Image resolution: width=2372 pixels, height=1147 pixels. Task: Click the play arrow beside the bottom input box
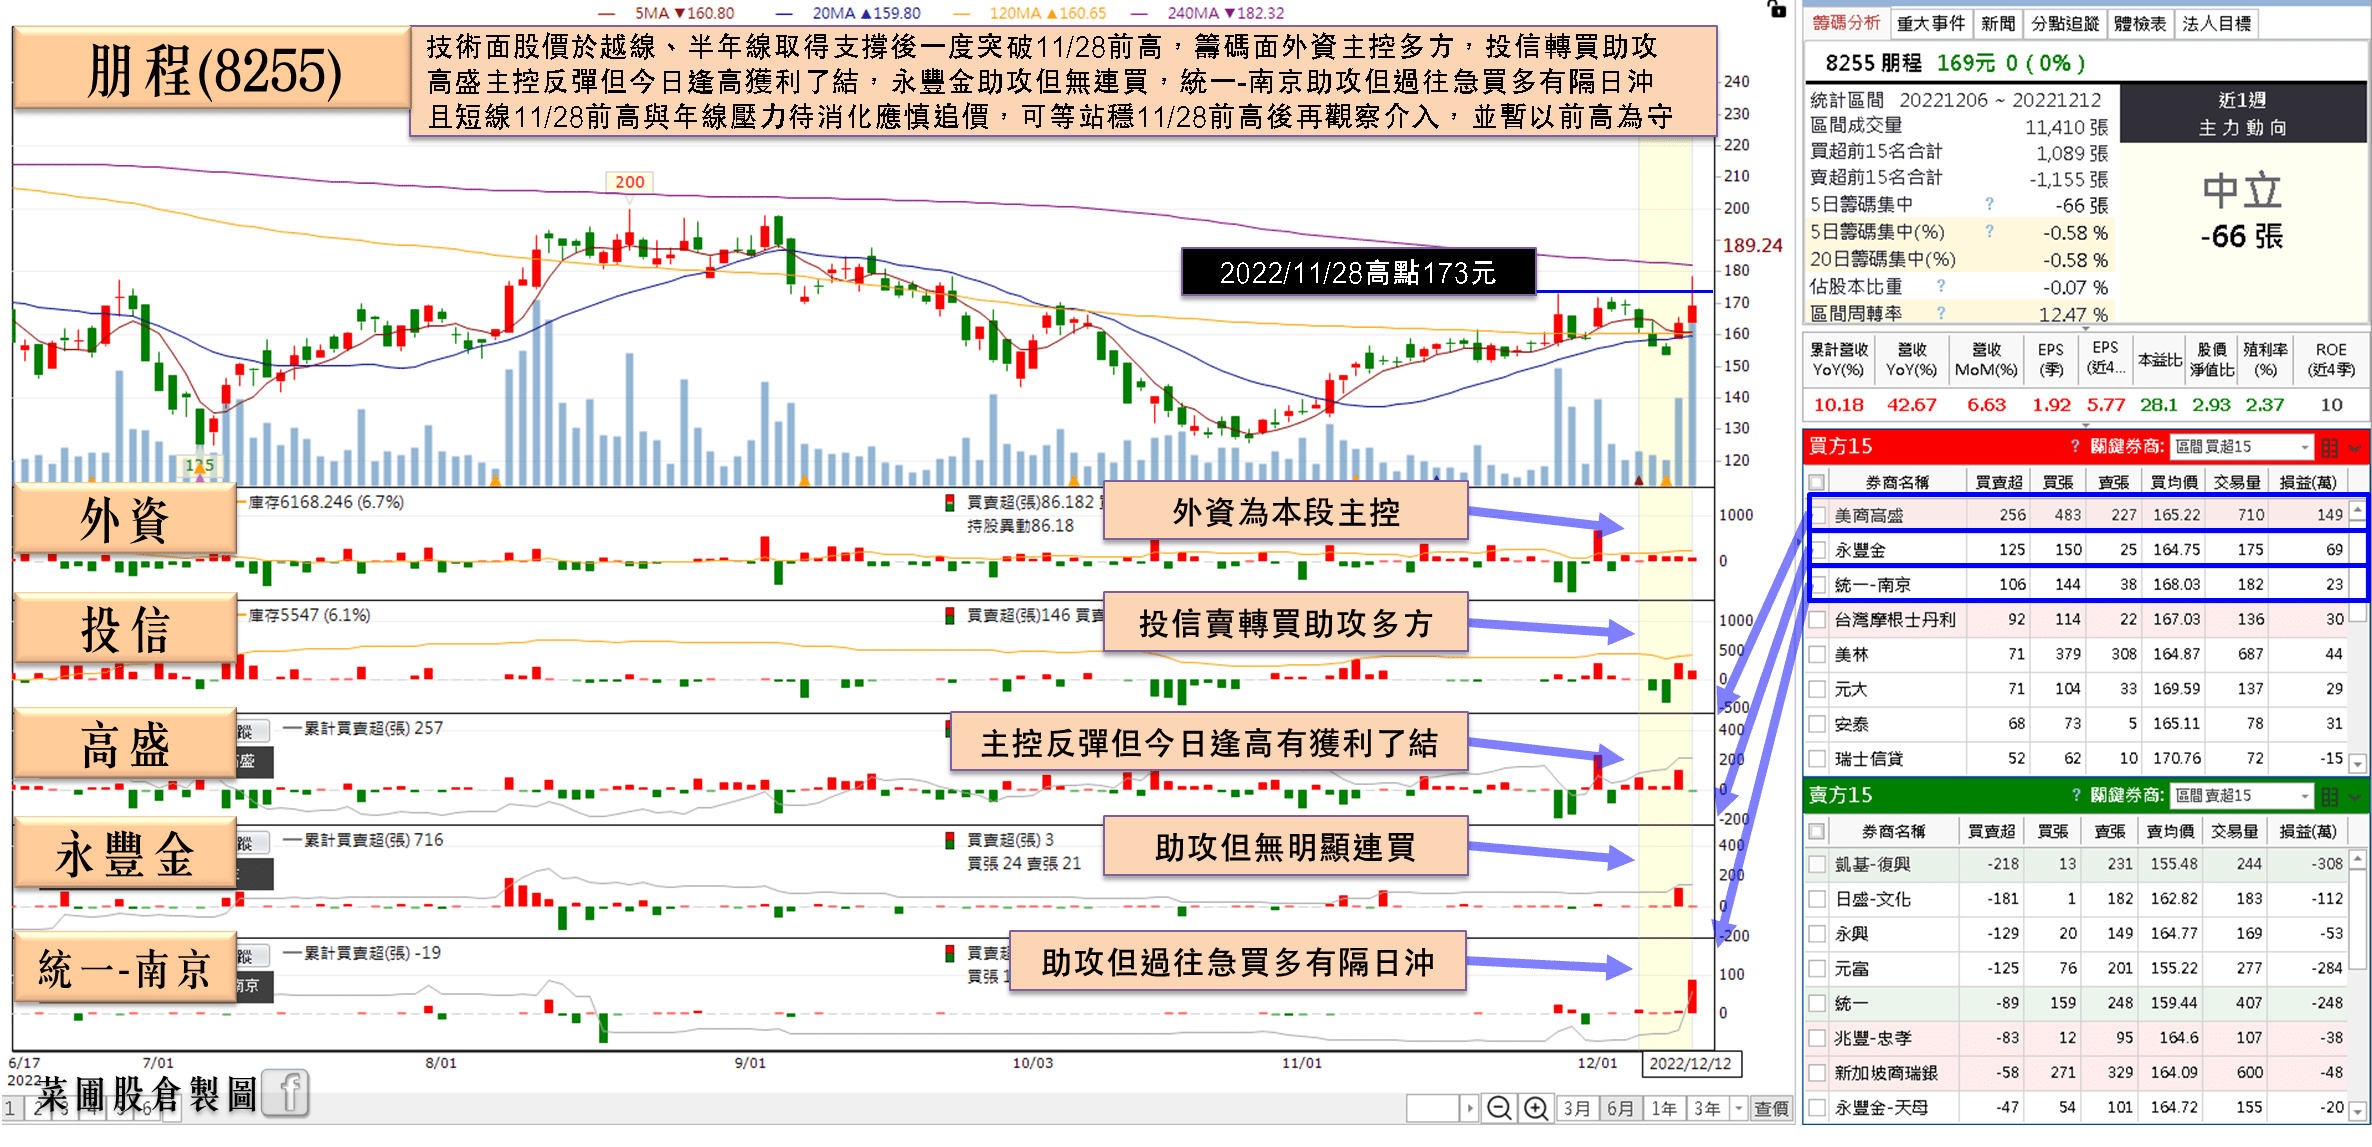(1469, 1108)
